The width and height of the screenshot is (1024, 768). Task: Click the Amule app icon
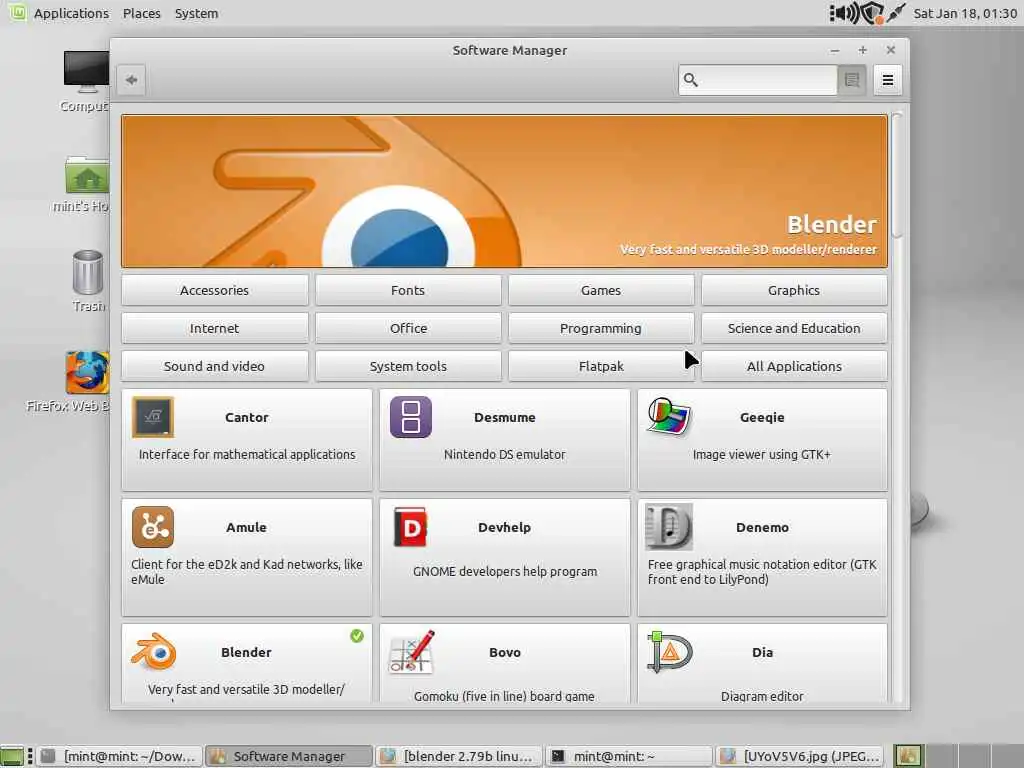[153, 526]
